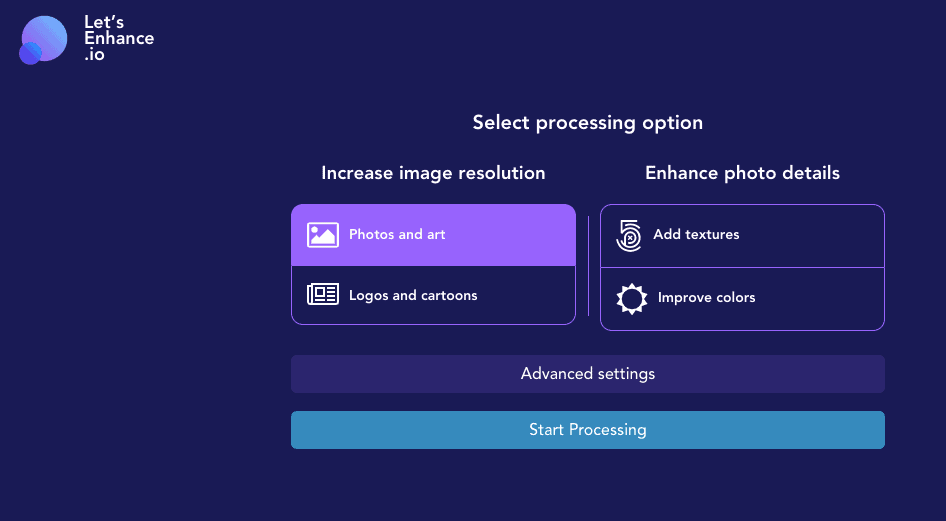
Task: Click the sun-shaped Improve colors icon
Action: tap(632, 298)
